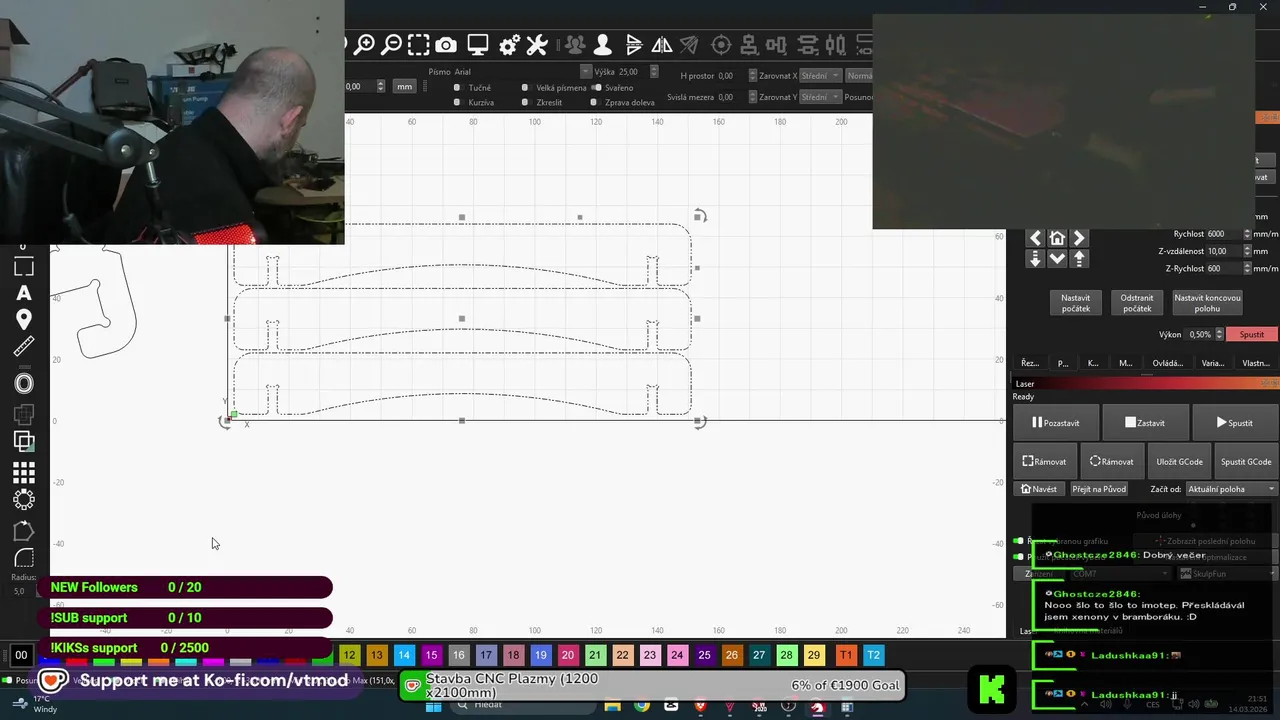
Task: Jog laser down with chevron icon
Action: coord(1057,258)
